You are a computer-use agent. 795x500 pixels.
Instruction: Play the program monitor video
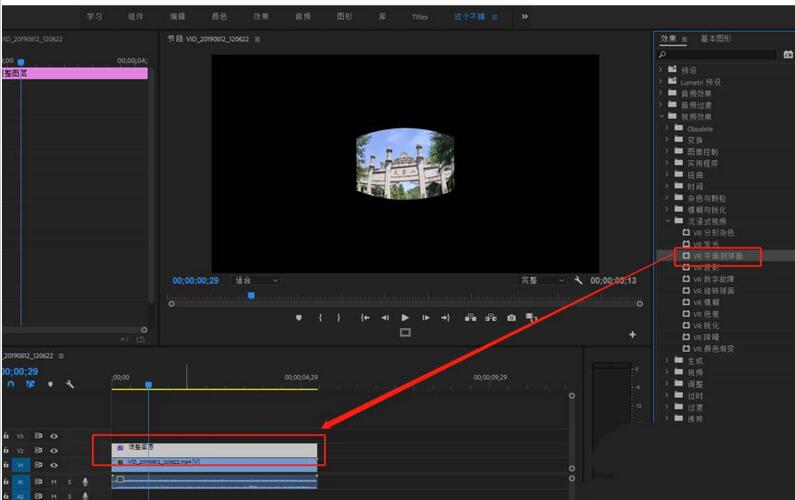pos(405,317)
